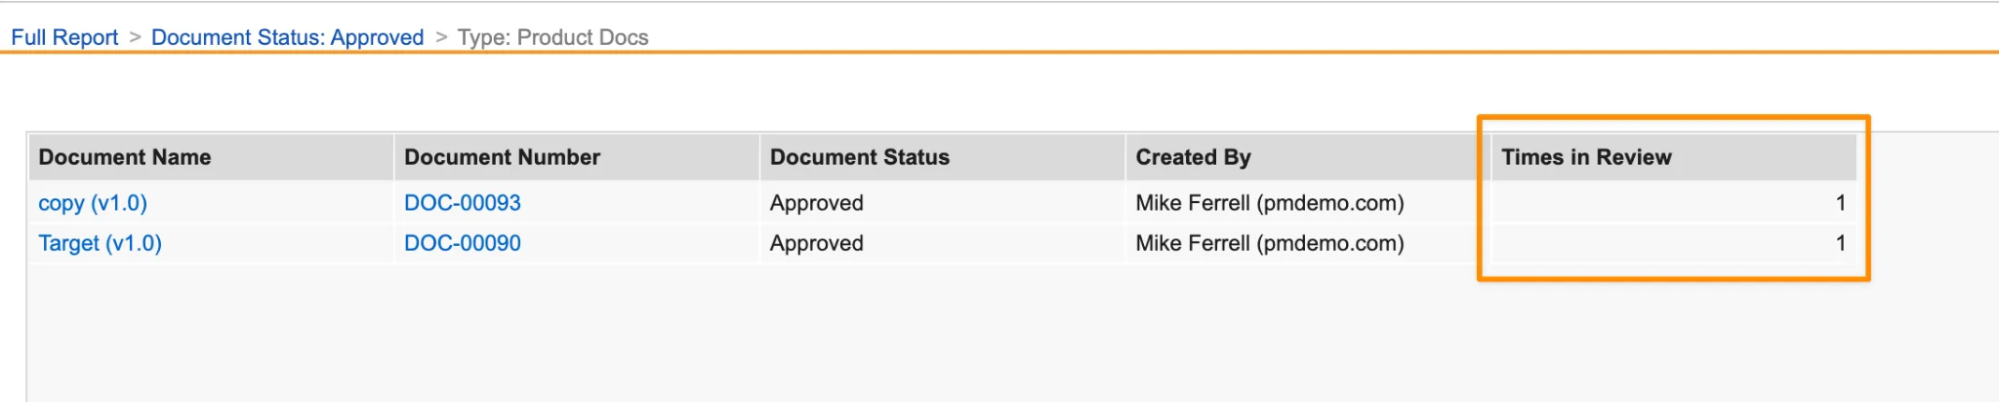Open the Target (v1.0) document
Viewport: 1999px width, 403px height.
coord(100,243)
